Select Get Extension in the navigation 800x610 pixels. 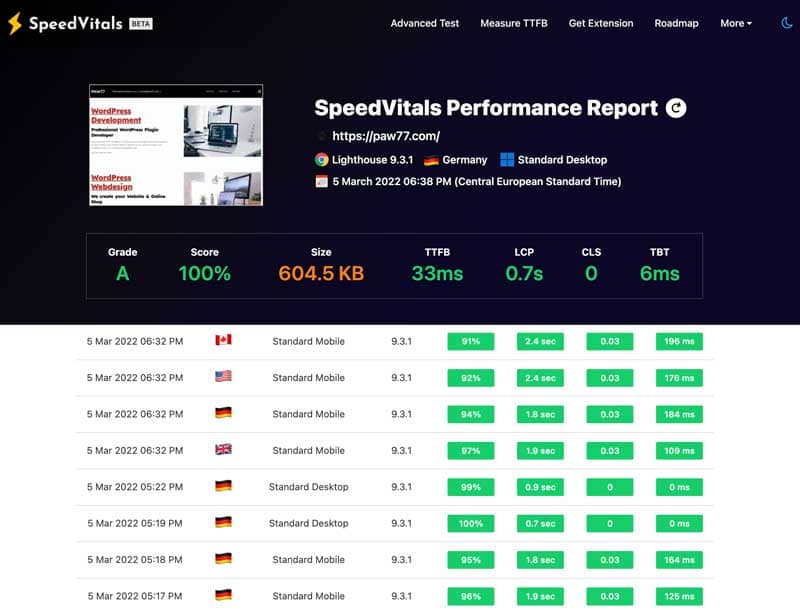[x=601, y=23]
